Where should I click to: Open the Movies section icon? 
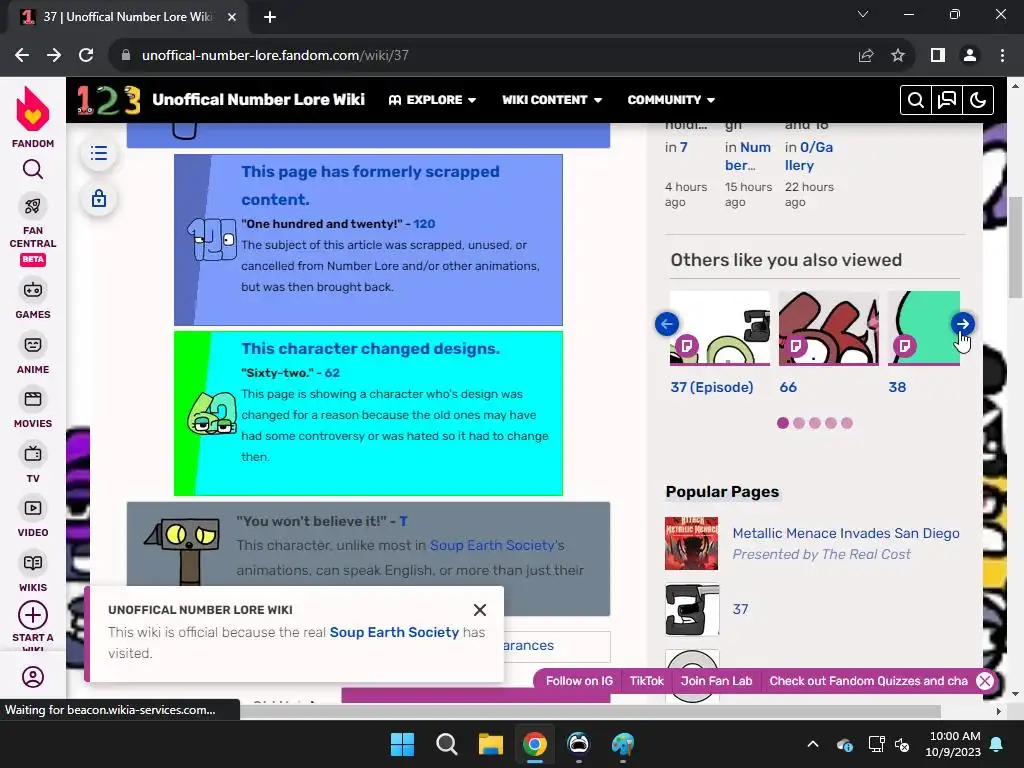point(33,399)
